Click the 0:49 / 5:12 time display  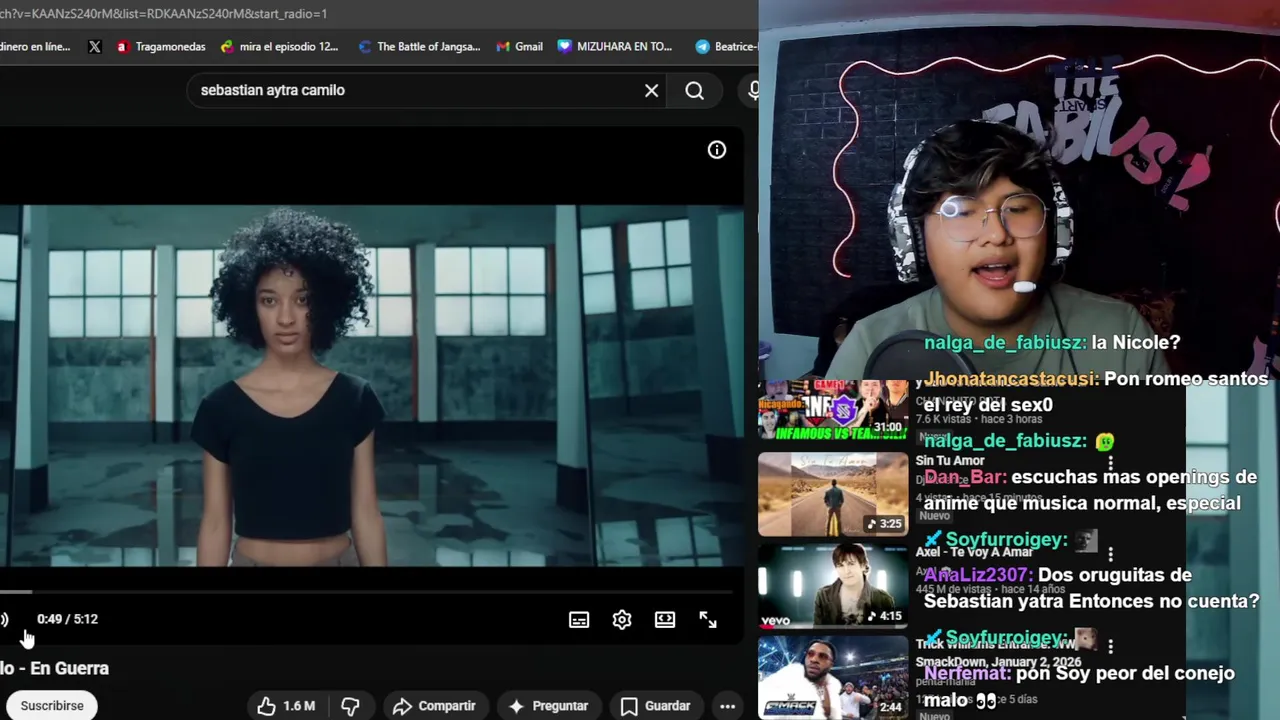[67, 619]
